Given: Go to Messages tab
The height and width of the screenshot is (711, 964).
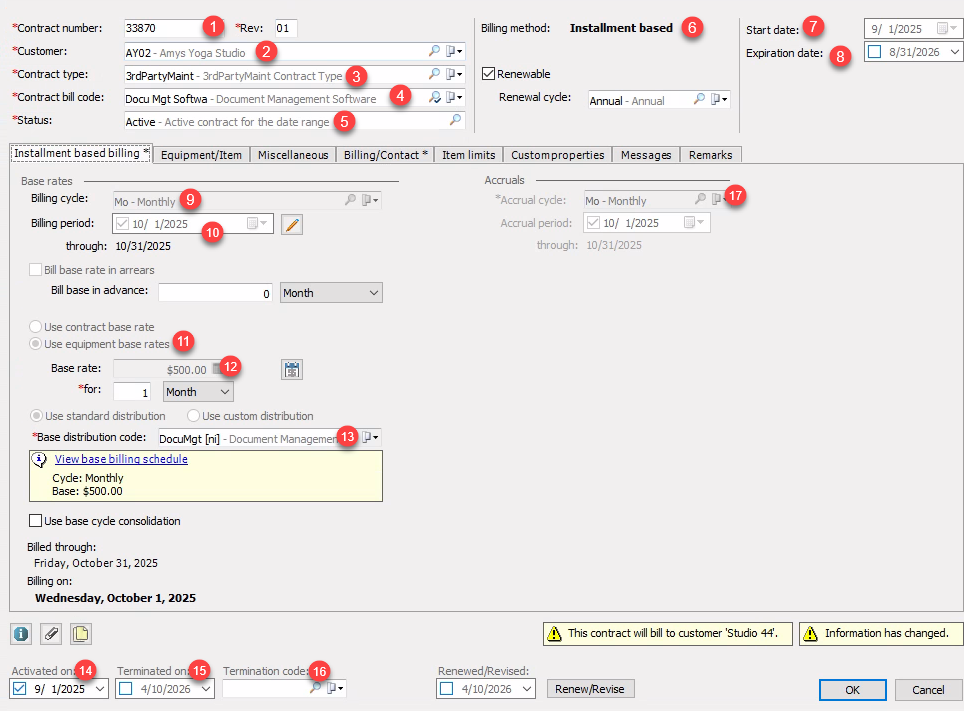Looking at the screenshot, I should (646, 155).
